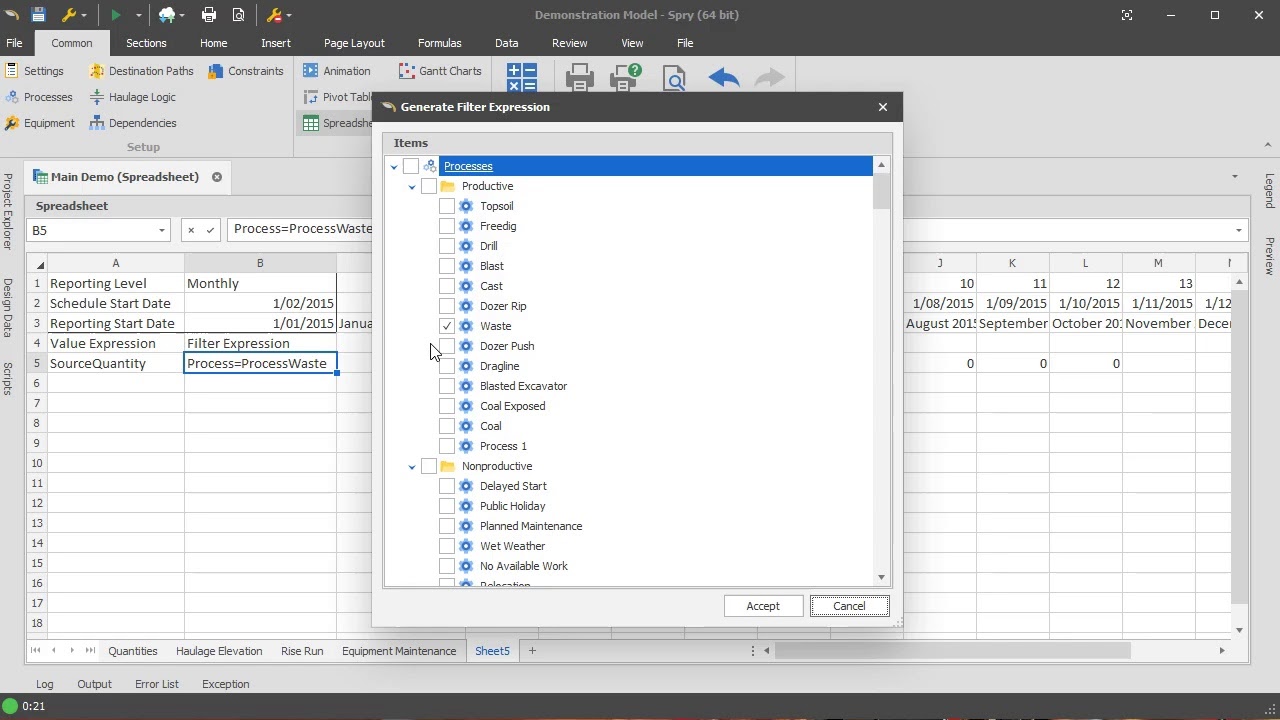Open Haulage Logic setup

tap(132, 97)
